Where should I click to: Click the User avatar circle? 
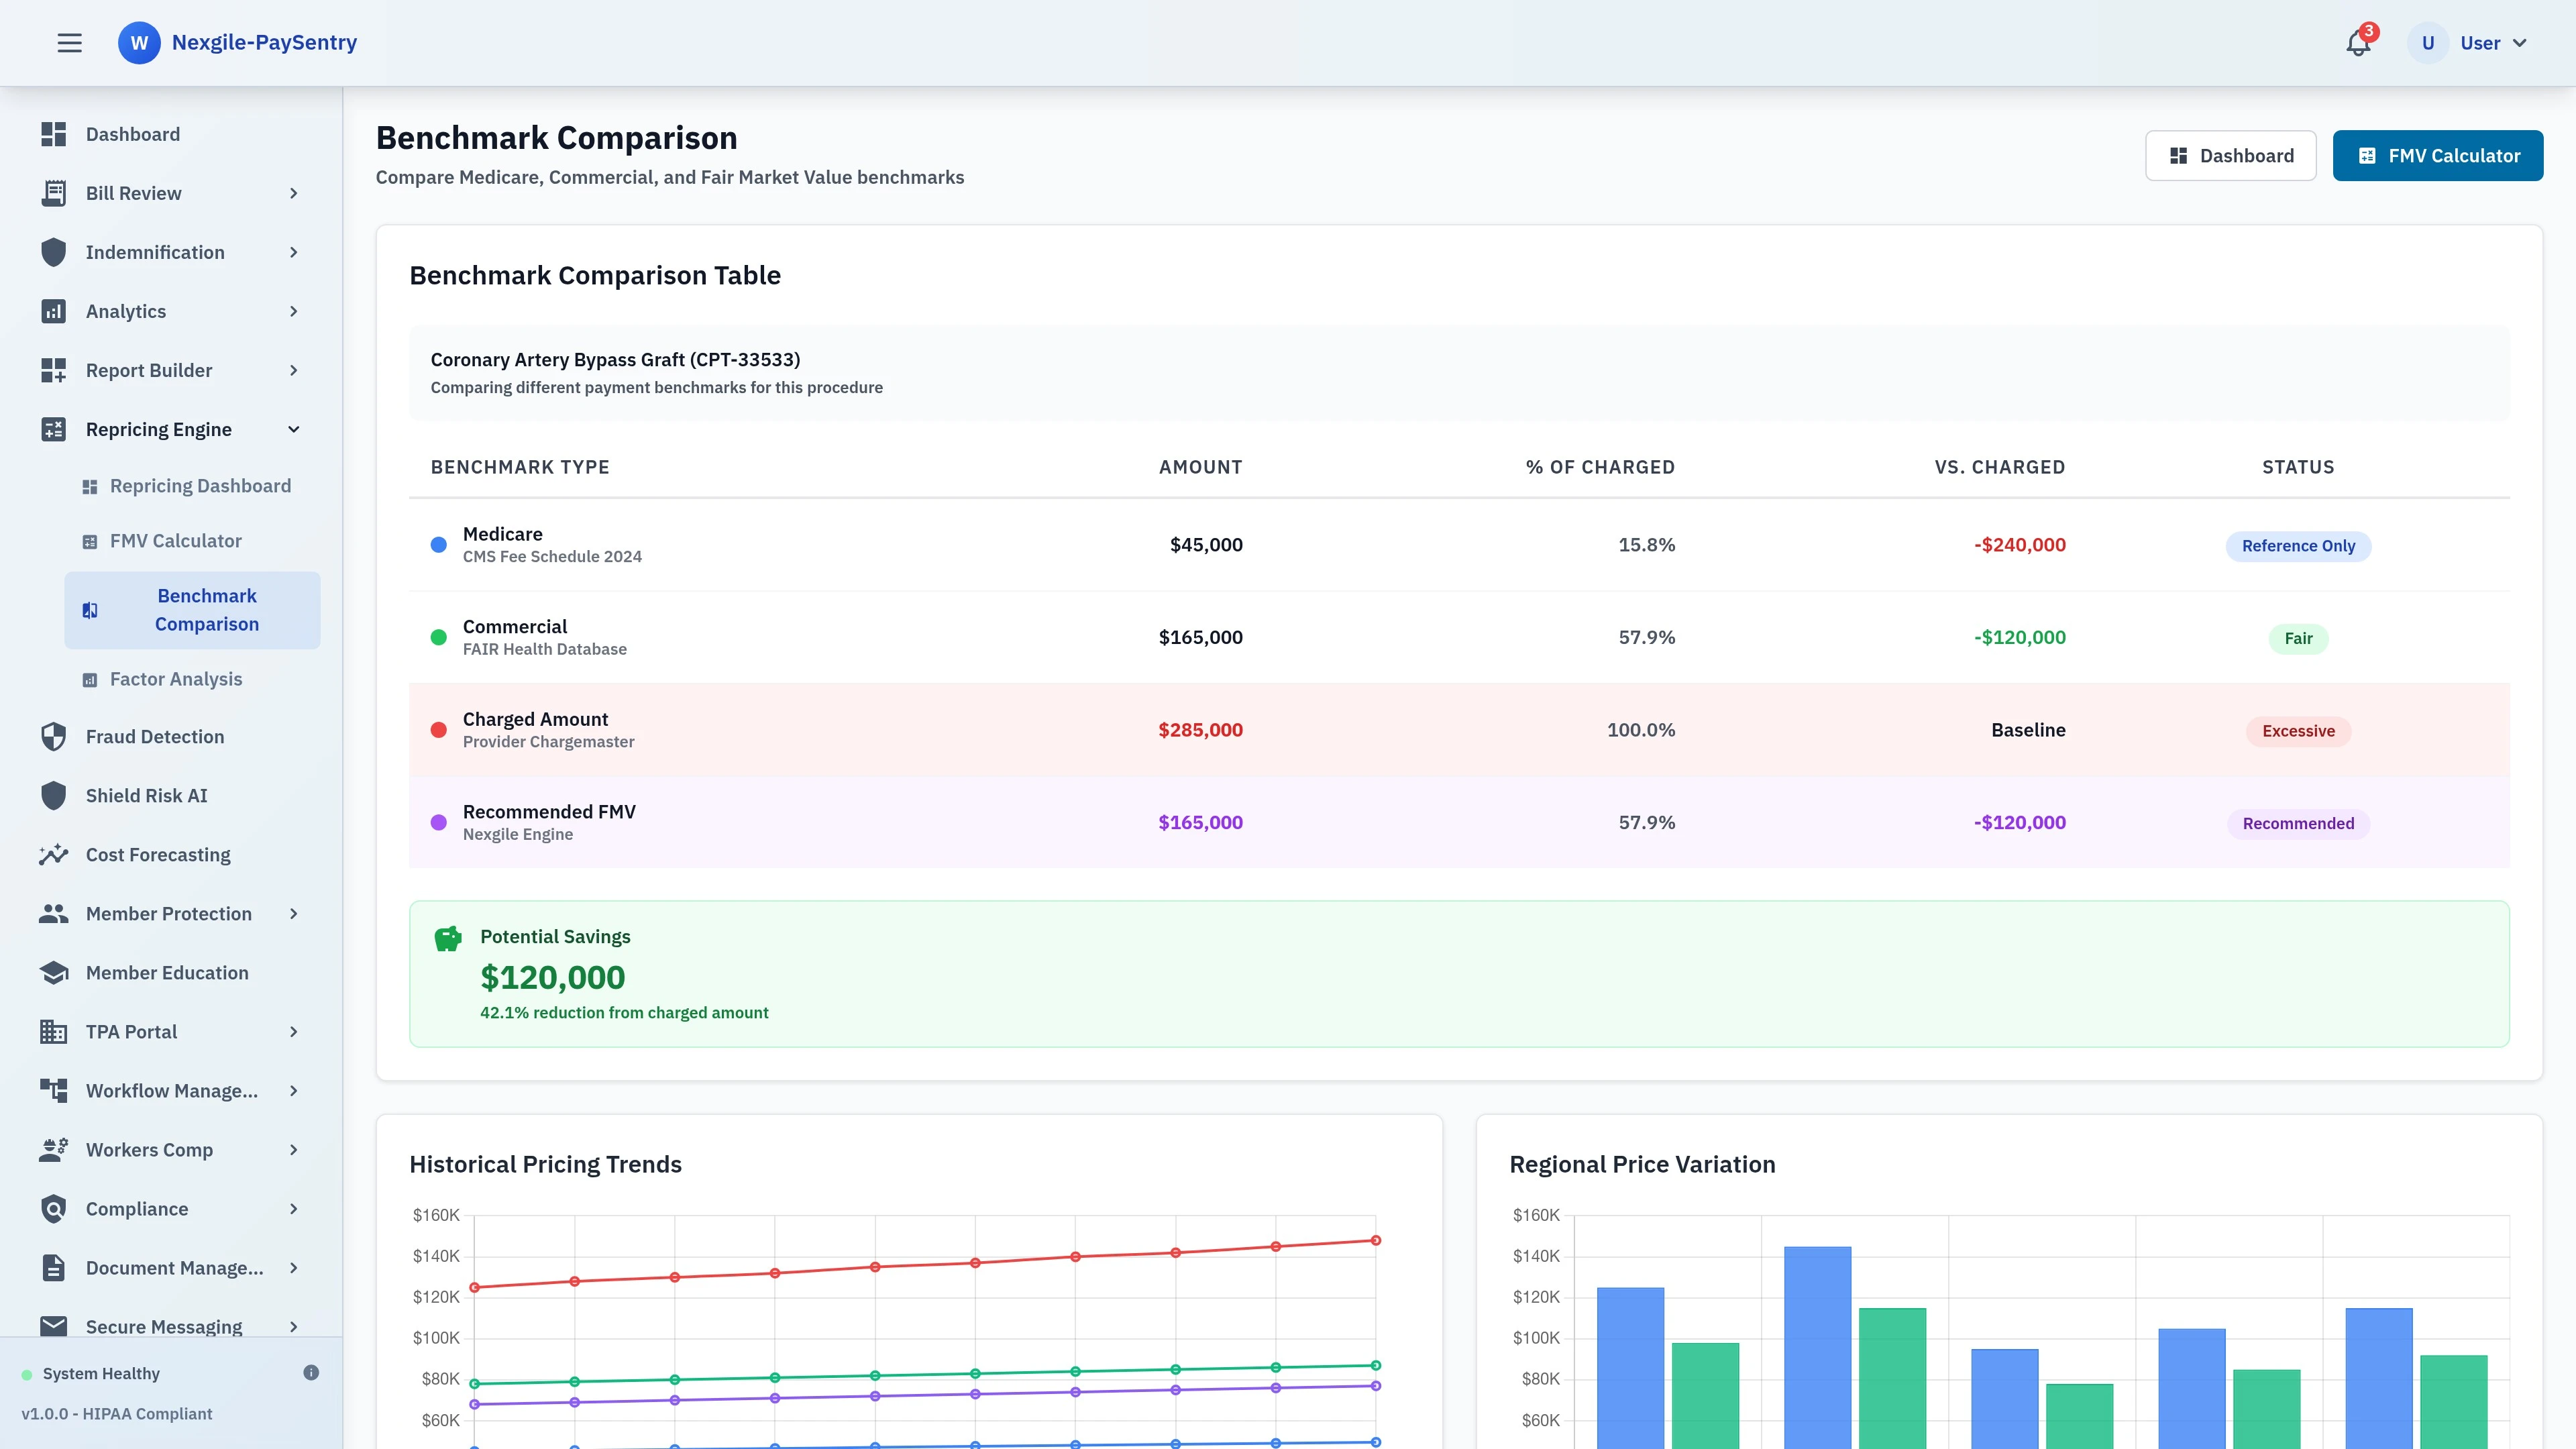2427,42
